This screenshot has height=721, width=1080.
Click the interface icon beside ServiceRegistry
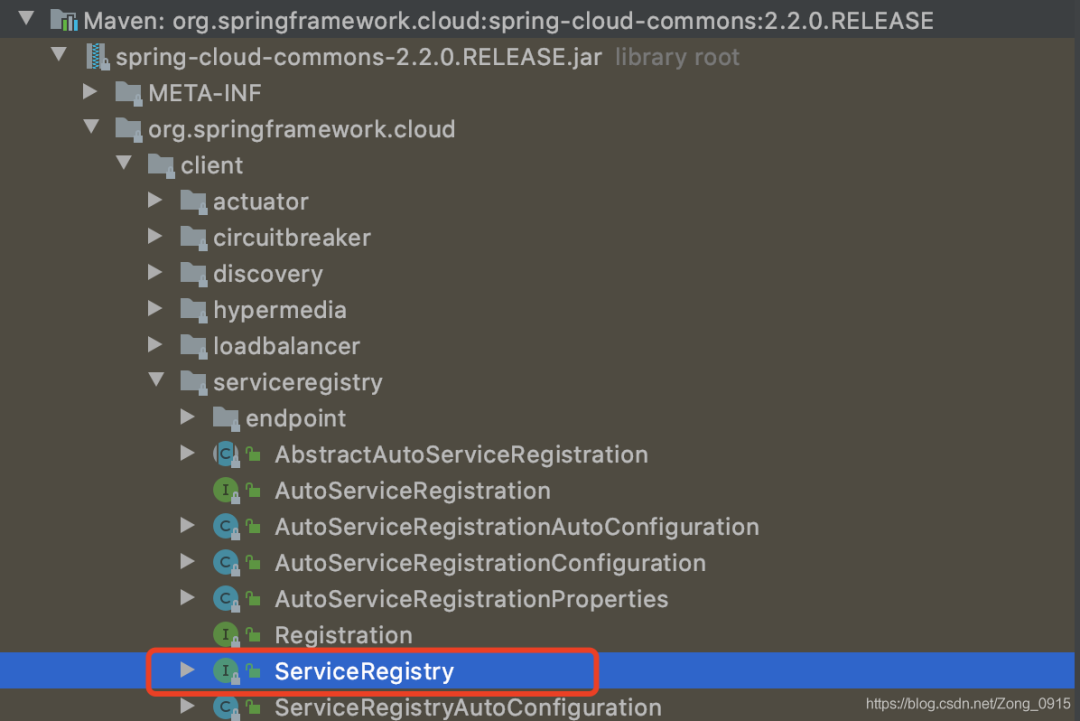pyautogui.click(x=226, y=671)
